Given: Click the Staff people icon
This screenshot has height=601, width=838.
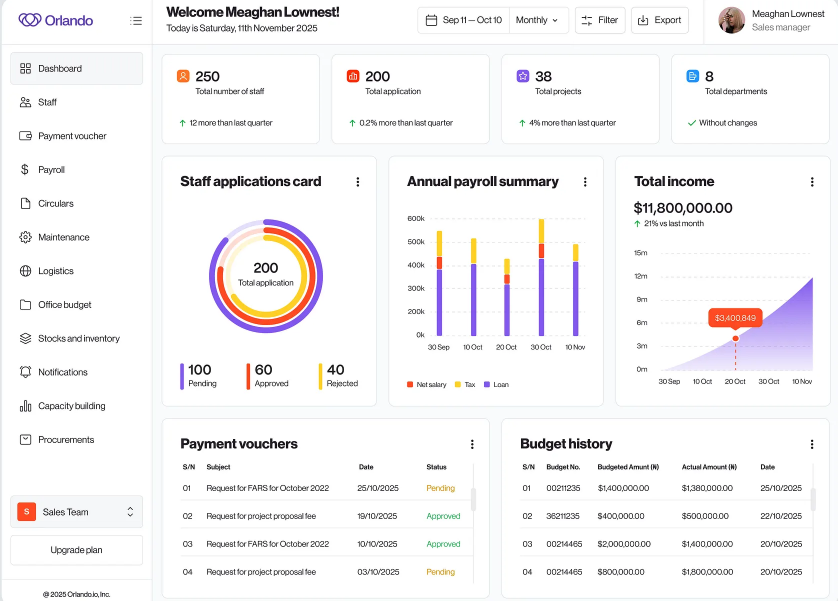Looking at the screenshot, I should (x=25, y=102).
